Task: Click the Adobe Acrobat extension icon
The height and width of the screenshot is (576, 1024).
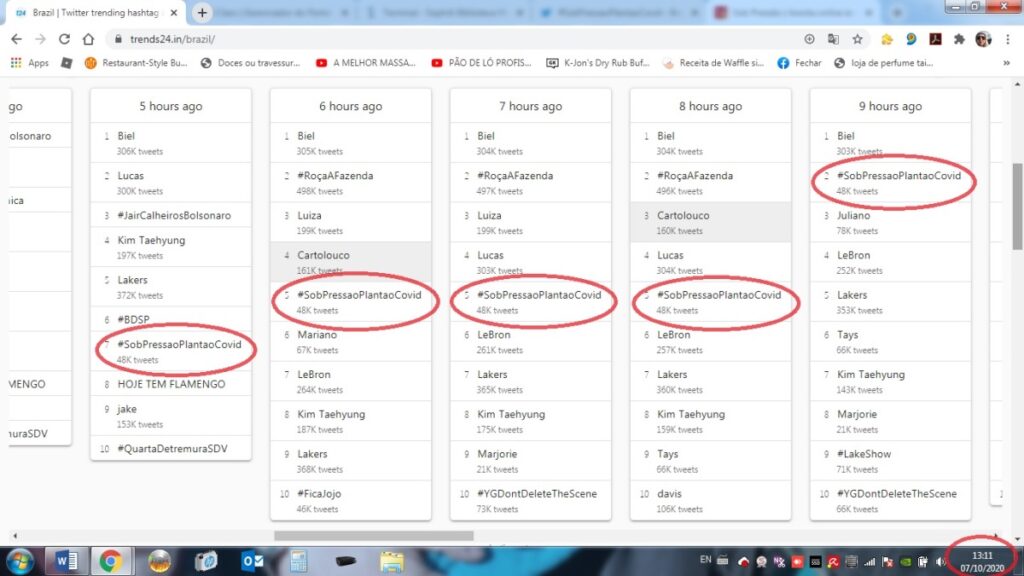Action: coord(935,39)
